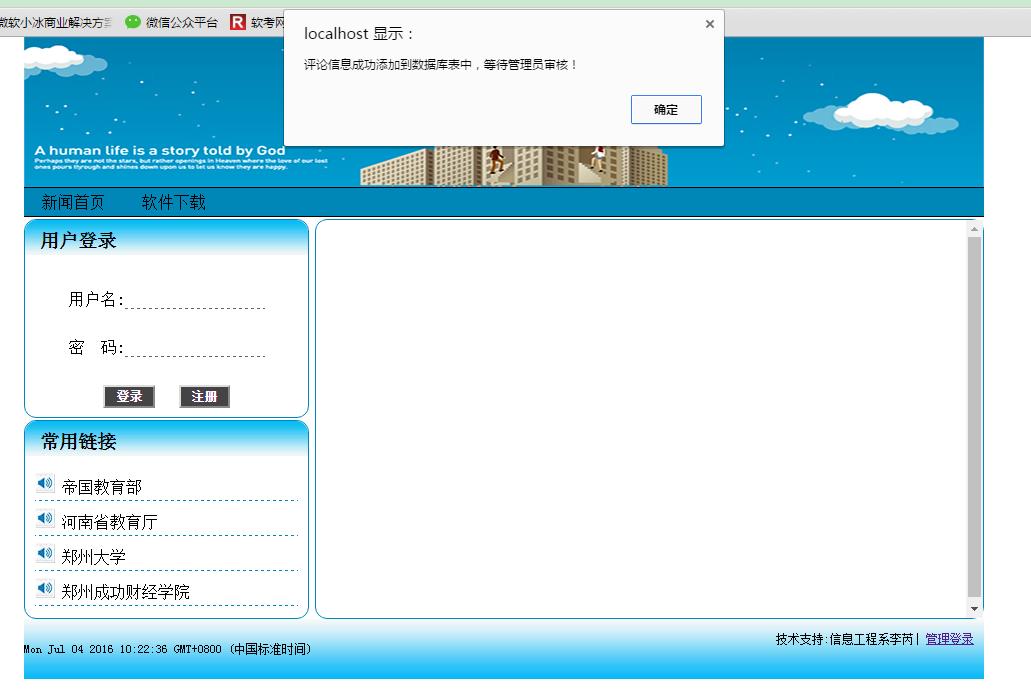
Task: Click the 注册 registration button
Action: (x=204, y=396)
